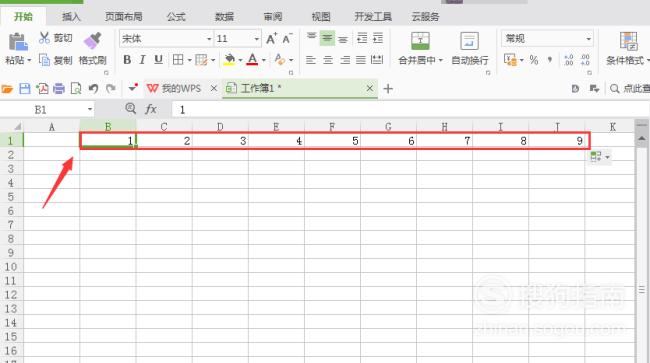
Task: Click the Copy icon
Action: pos(44,60)
